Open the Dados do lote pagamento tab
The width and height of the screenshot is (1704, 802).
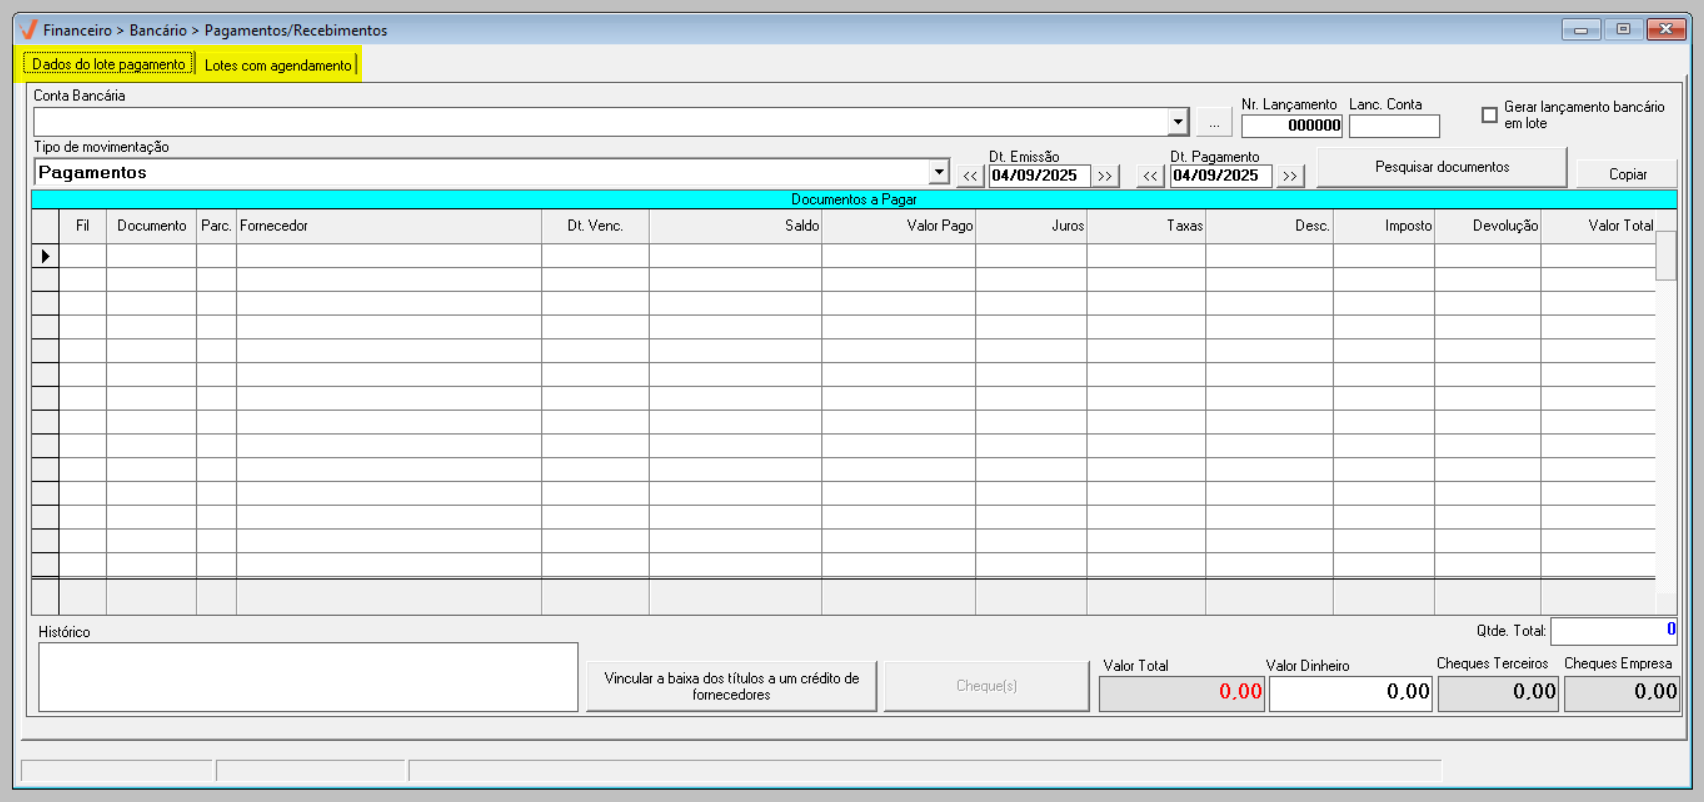coord(108,65)
